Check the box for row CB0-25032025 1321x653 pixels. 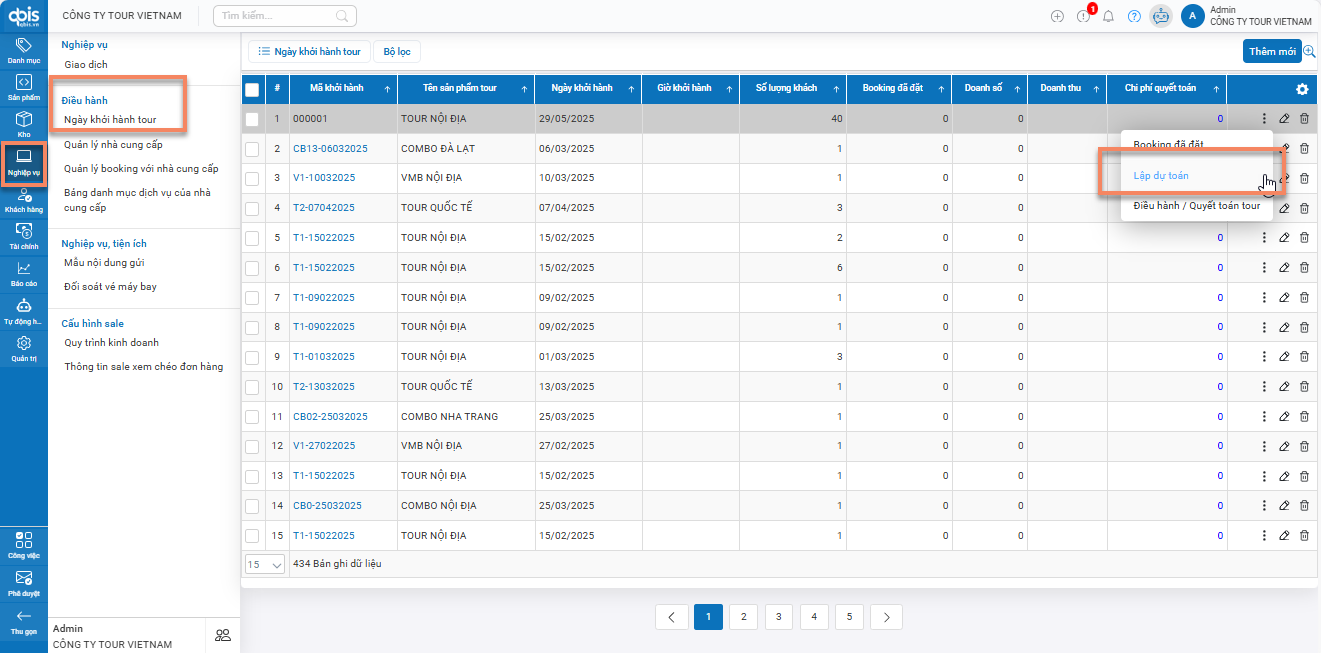[x=252, y=506]
